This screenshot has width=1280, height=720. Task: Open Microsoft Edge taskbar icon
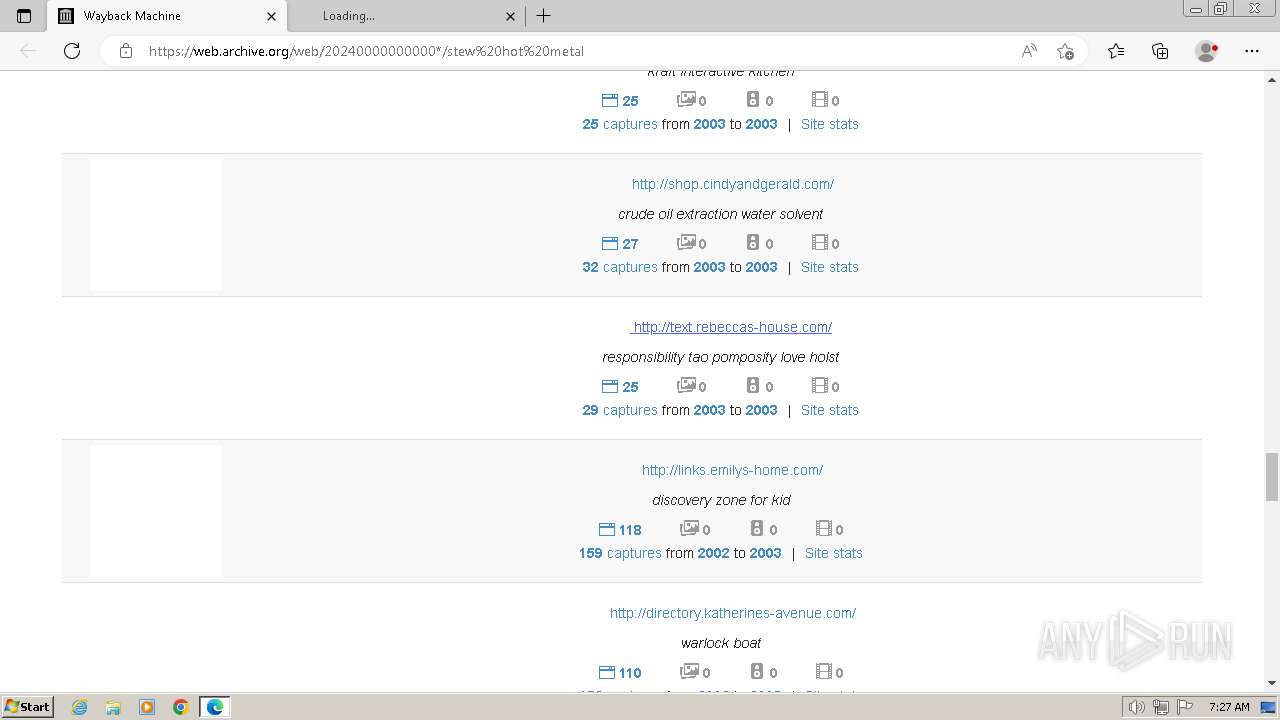(x=215, y=707)
